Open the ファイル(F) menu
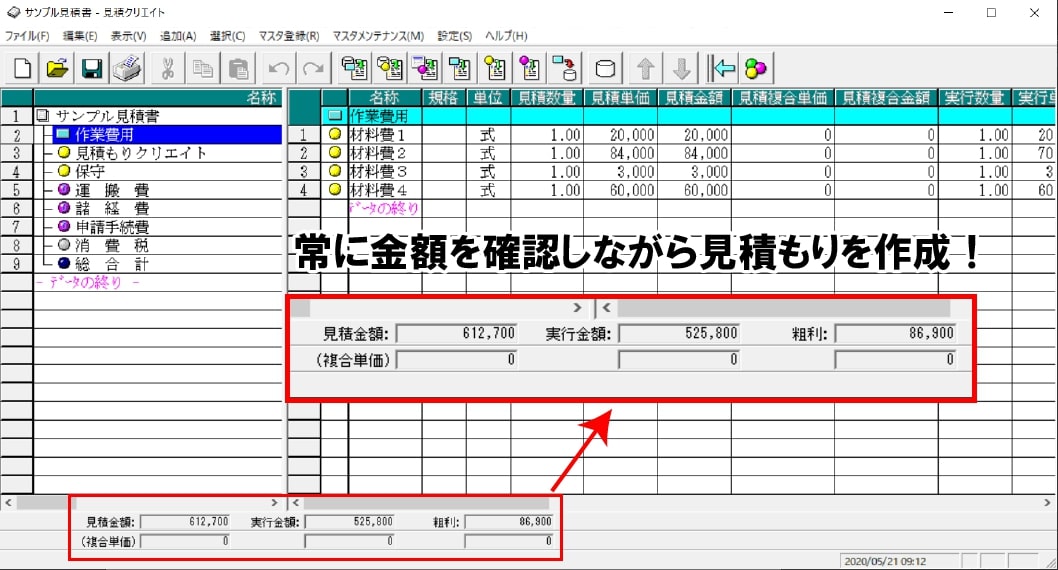This screenshot has height=570, width=1058. coord(27,36)
